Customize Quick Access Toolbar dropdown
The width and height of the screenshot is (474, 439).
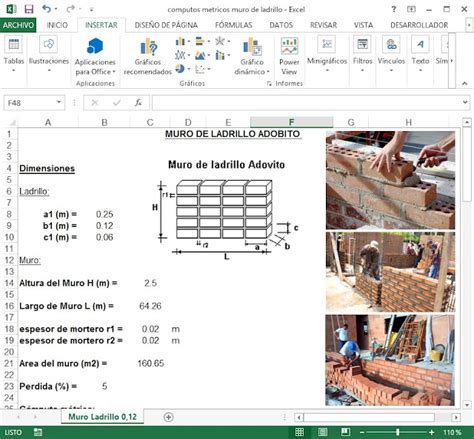91,10
